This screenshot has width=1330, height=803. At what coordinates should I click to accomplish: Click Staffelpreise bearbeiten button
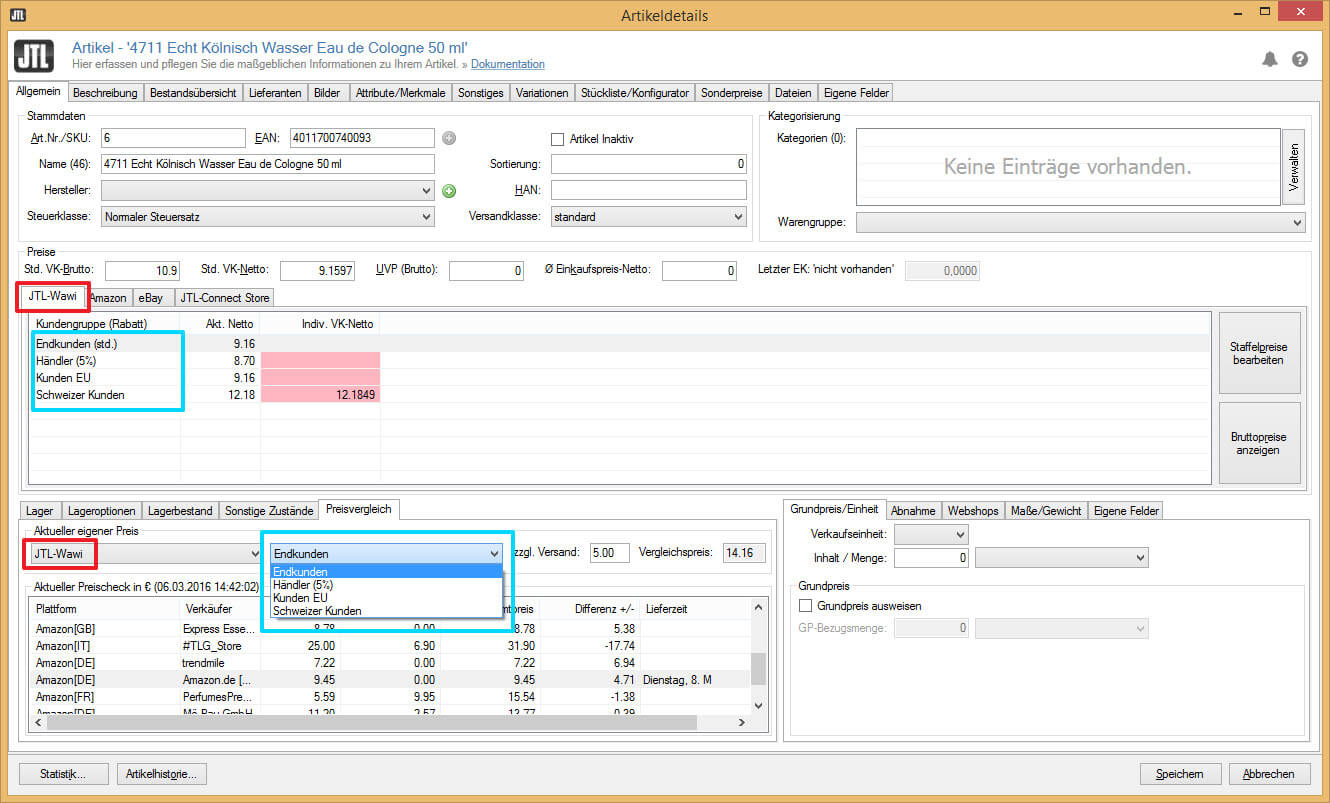(x=1259, y=353)
